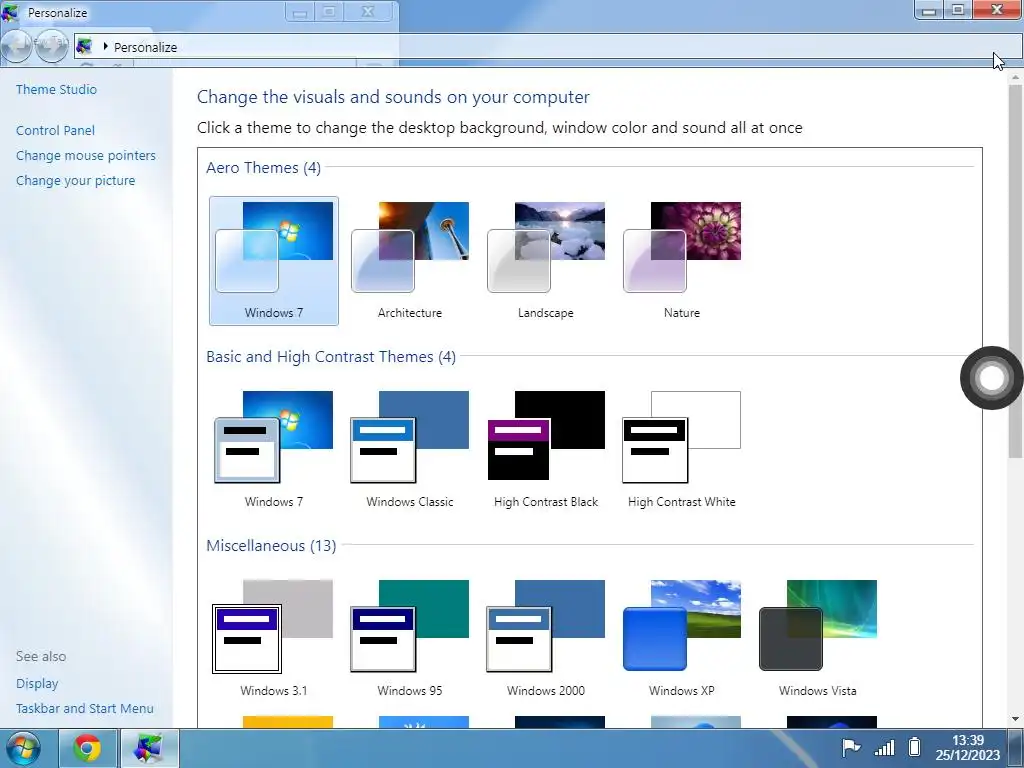The image size is (1024, 768).
Task: Minimize the front Personalize window
Action: (x=929, y=10)
